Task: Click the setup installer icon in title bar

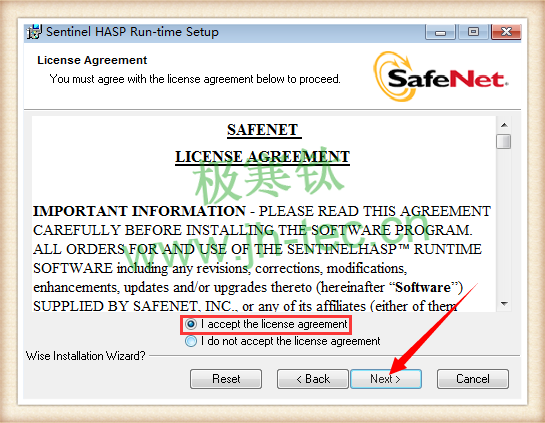Action: pyautogui.click(x=34, y=32)
